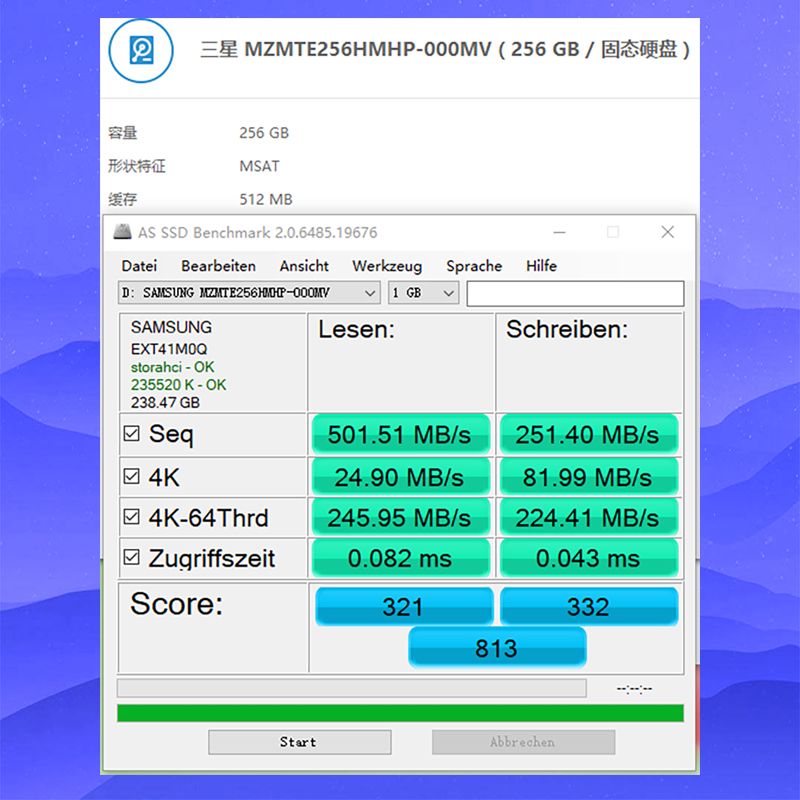Expand the 1 GB test size dropdown
Viewport: 800px width, 800px height.
(423, 293)
